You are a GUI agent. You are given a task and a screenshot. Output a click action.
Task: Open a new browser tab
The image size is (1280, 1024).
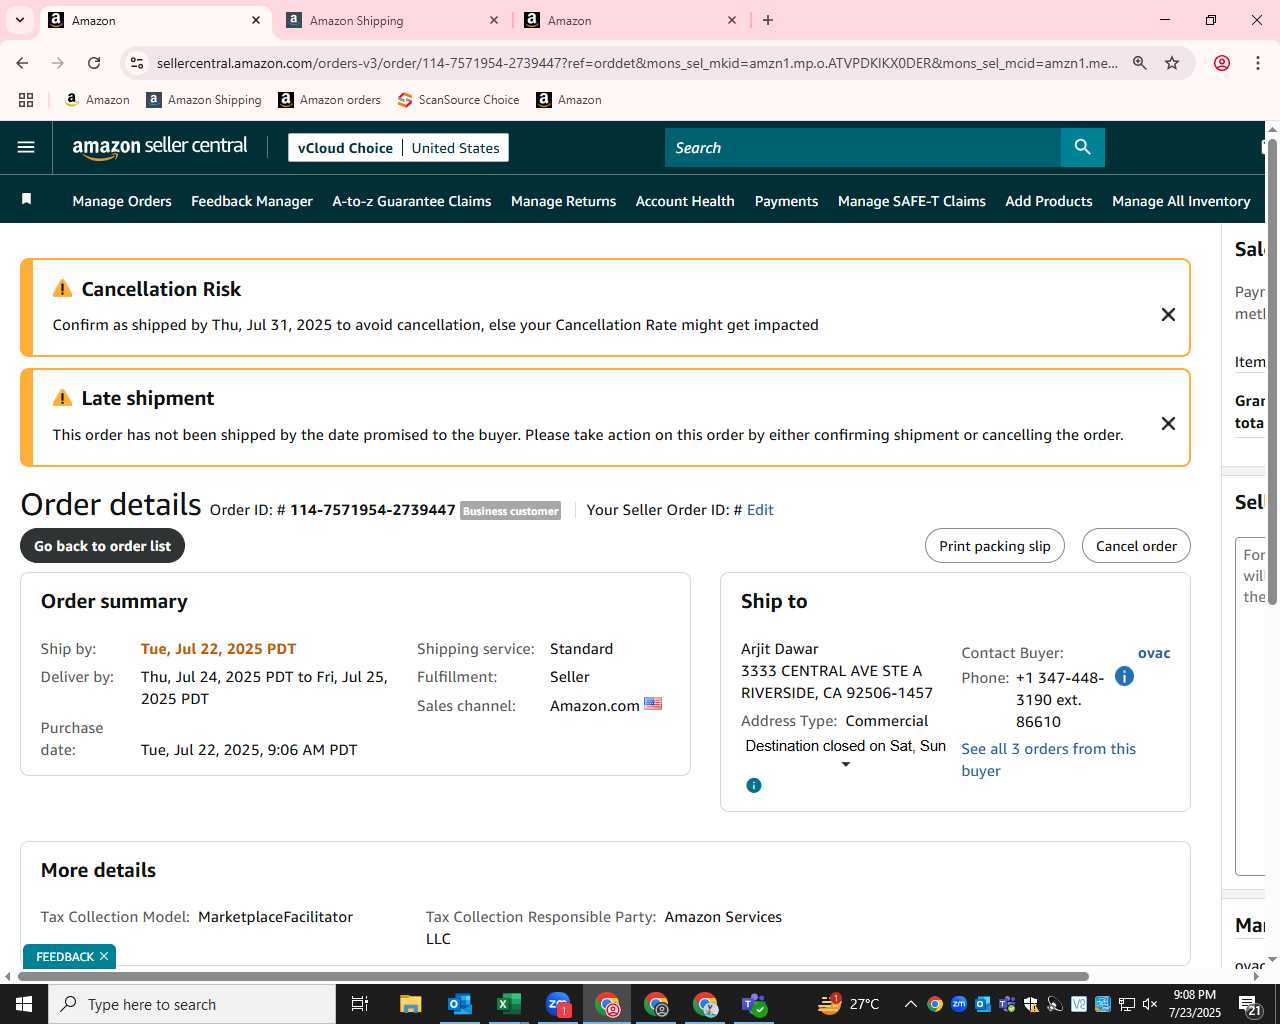click(768, 20)
